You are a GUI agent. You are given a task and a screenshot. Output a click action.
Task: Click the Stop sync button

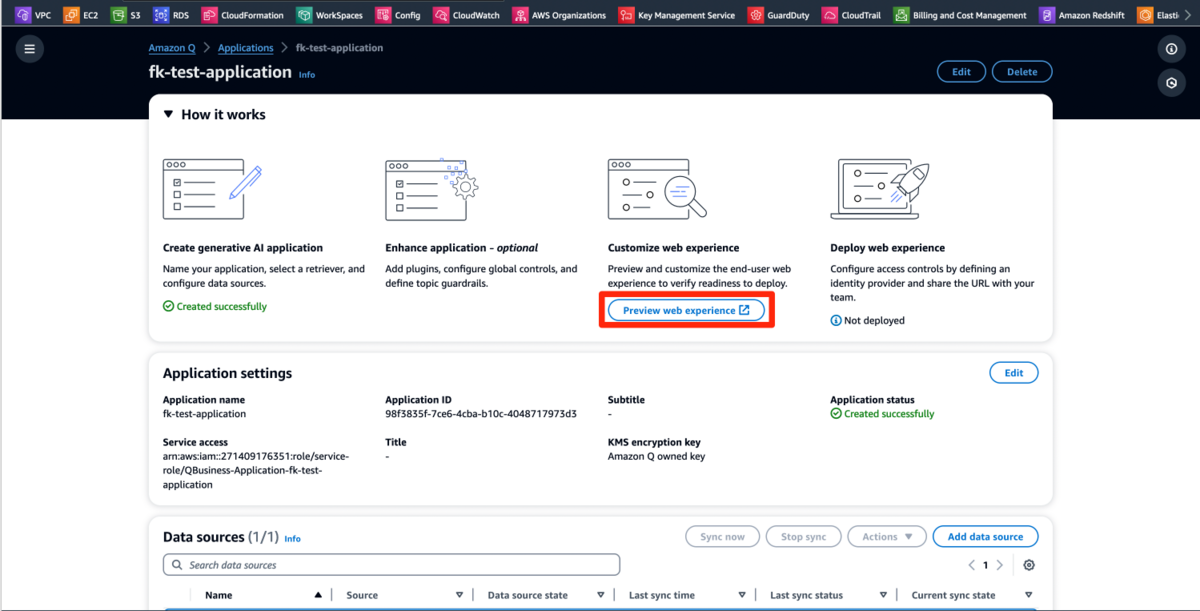pos(804,537)
